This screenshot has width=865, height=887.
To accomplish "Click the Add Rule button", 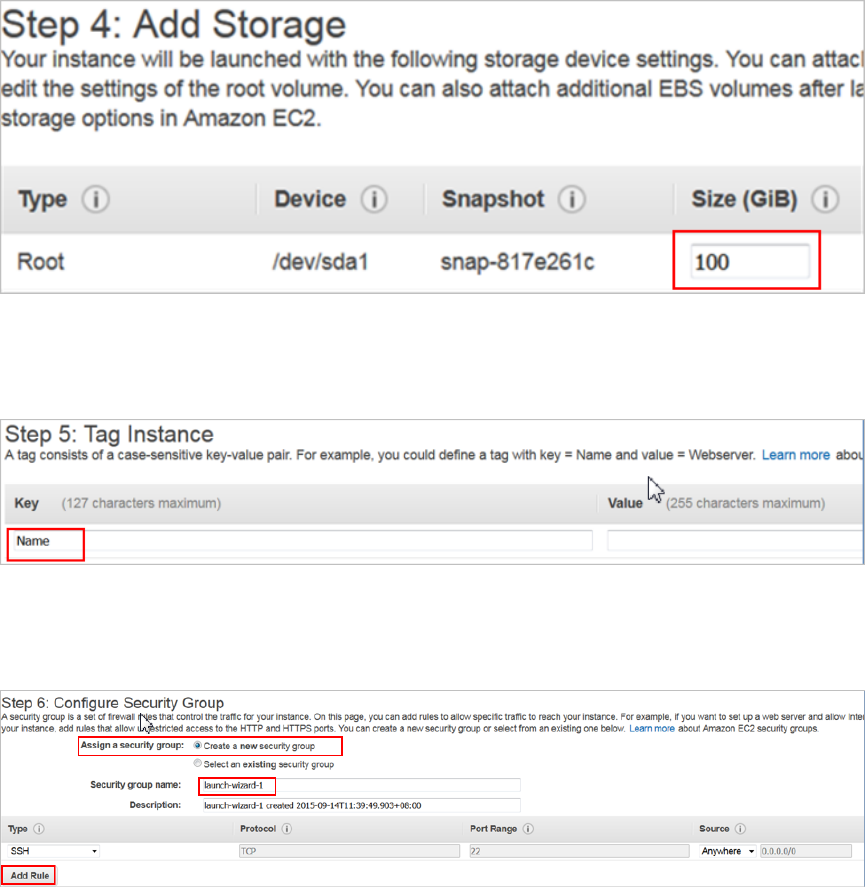I will tap(28, 875).
